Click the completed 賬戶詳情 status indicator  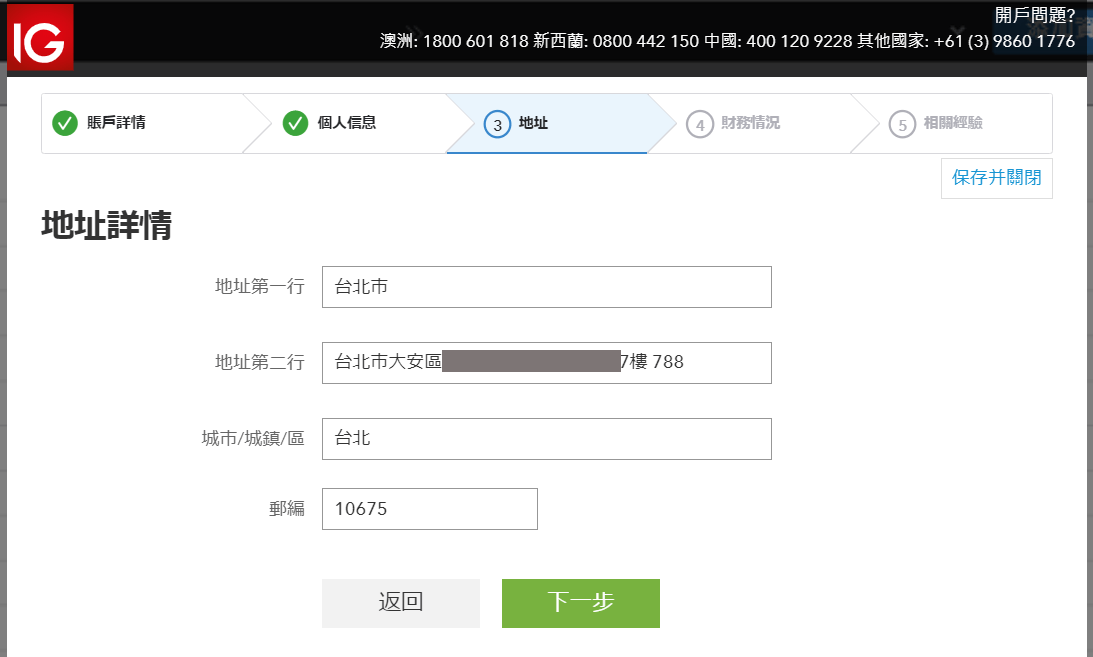(63, 123)
